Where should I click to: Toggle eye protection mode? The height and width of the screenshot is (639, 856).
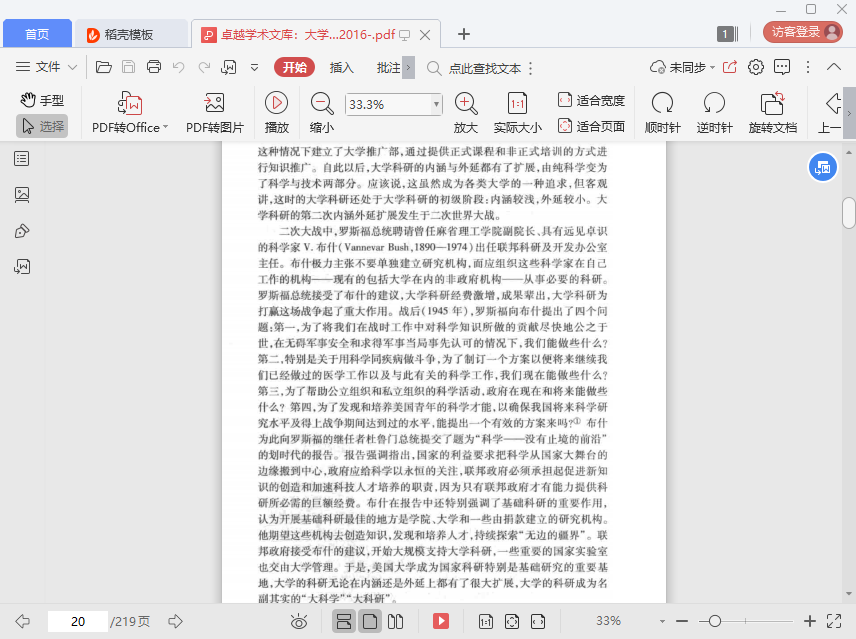point(299,622)
